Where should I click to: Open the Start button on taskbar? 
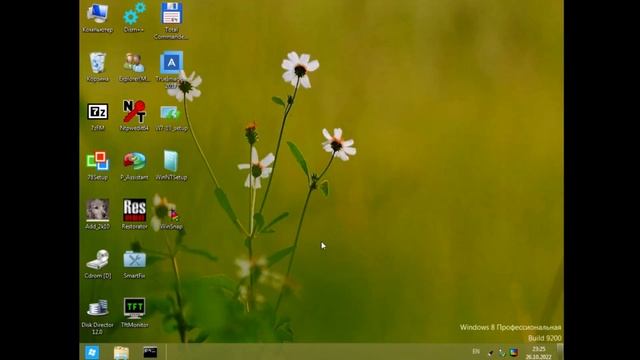pos(92,352)
